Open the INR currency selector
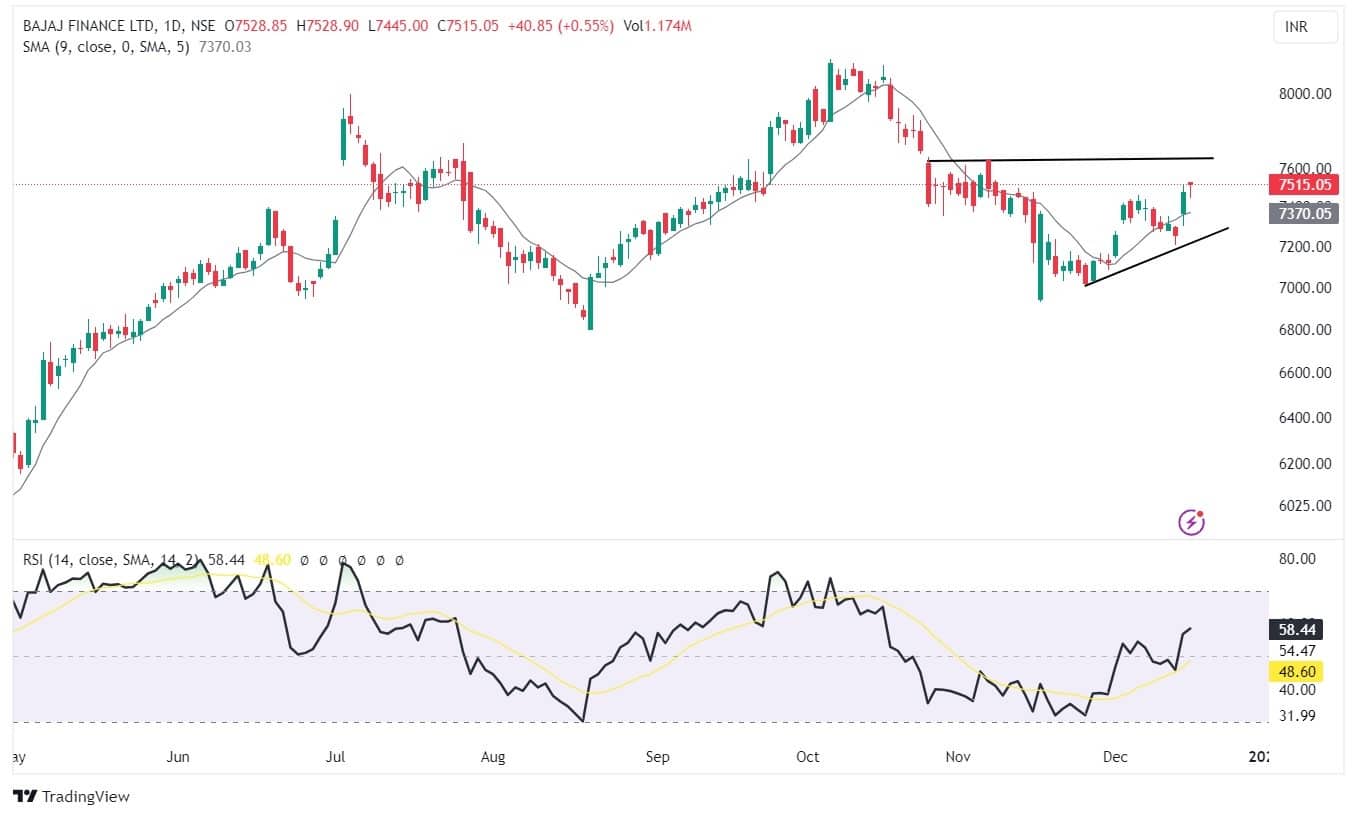Screen dimensions: 1357x818 click(1304, 28)
